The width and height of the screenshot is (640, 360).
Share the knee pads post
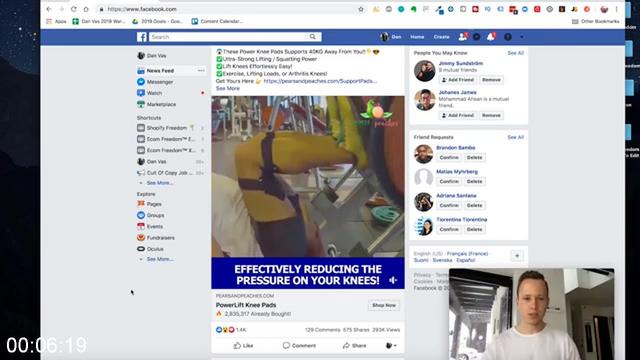(x=354, y=346)
